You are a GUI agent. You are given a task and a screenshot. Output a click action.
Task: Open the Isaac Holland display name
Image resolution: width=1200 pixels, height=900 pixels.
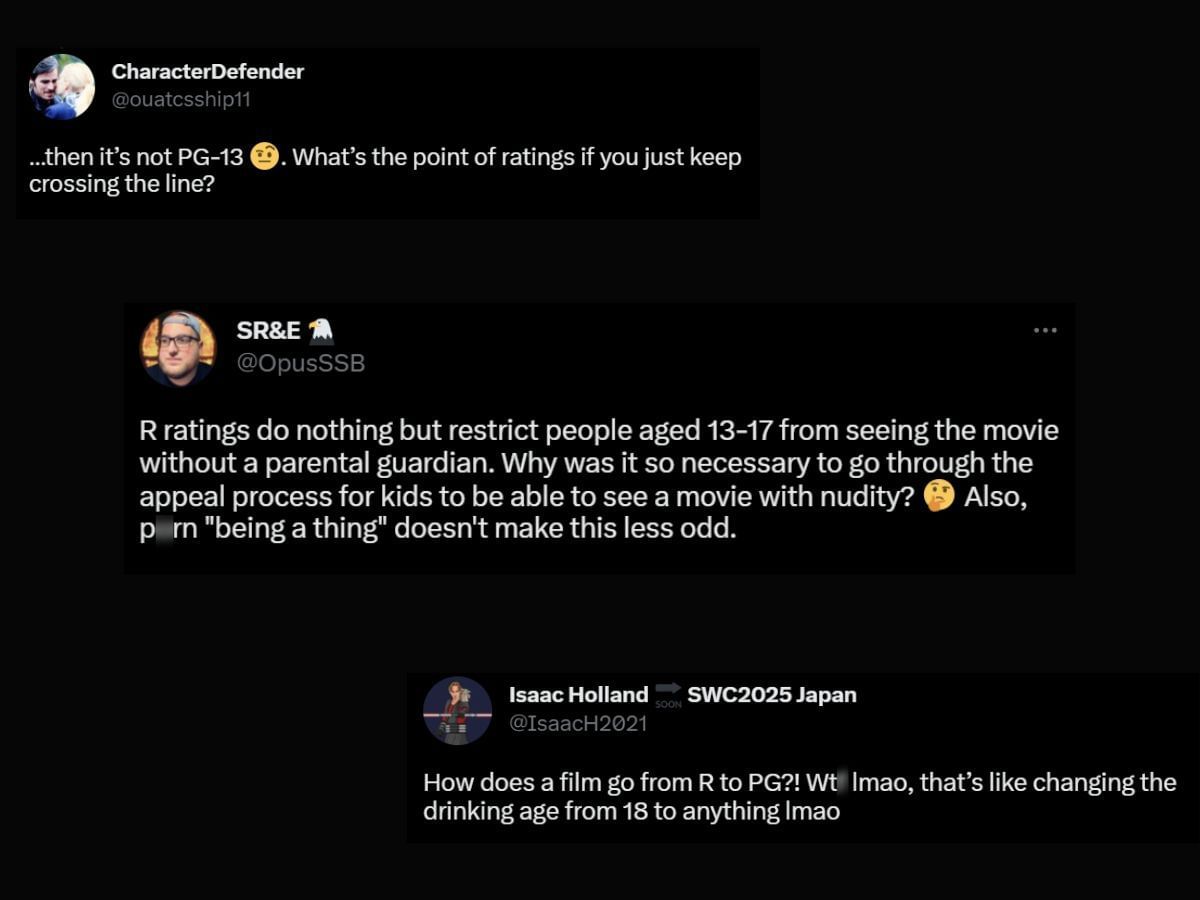tap(578, 694)
